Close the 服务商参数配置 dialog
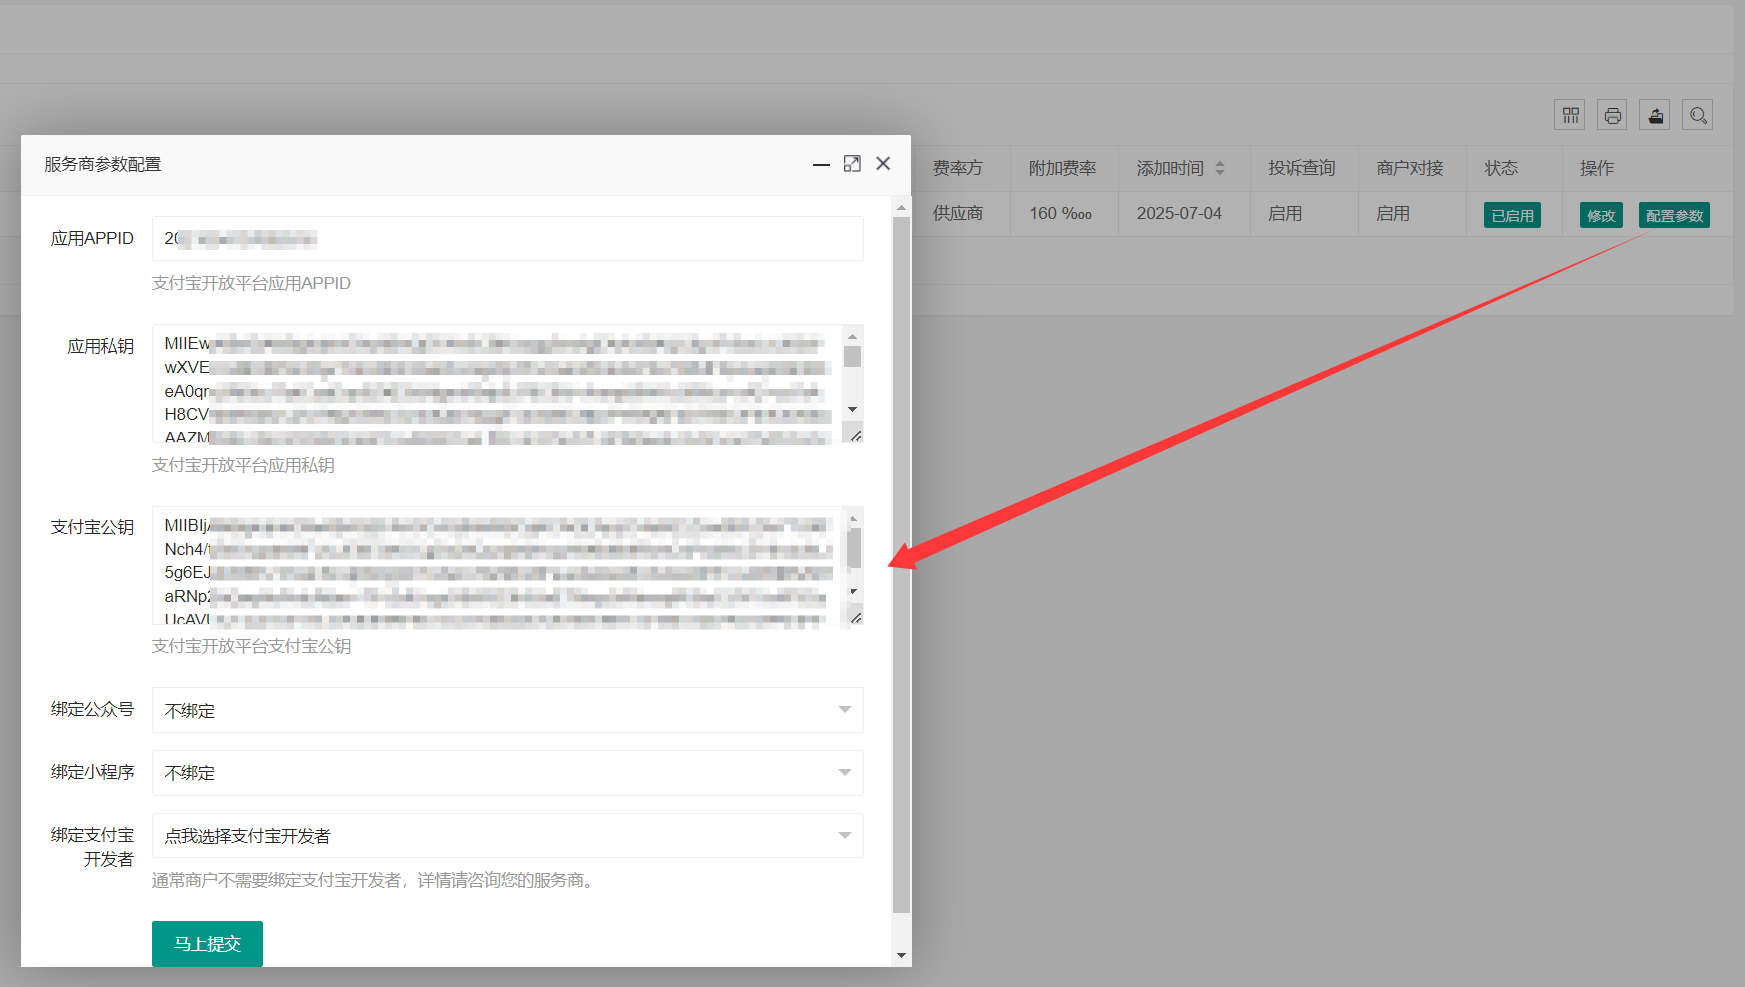1745x987 pixels. (883, 164)
